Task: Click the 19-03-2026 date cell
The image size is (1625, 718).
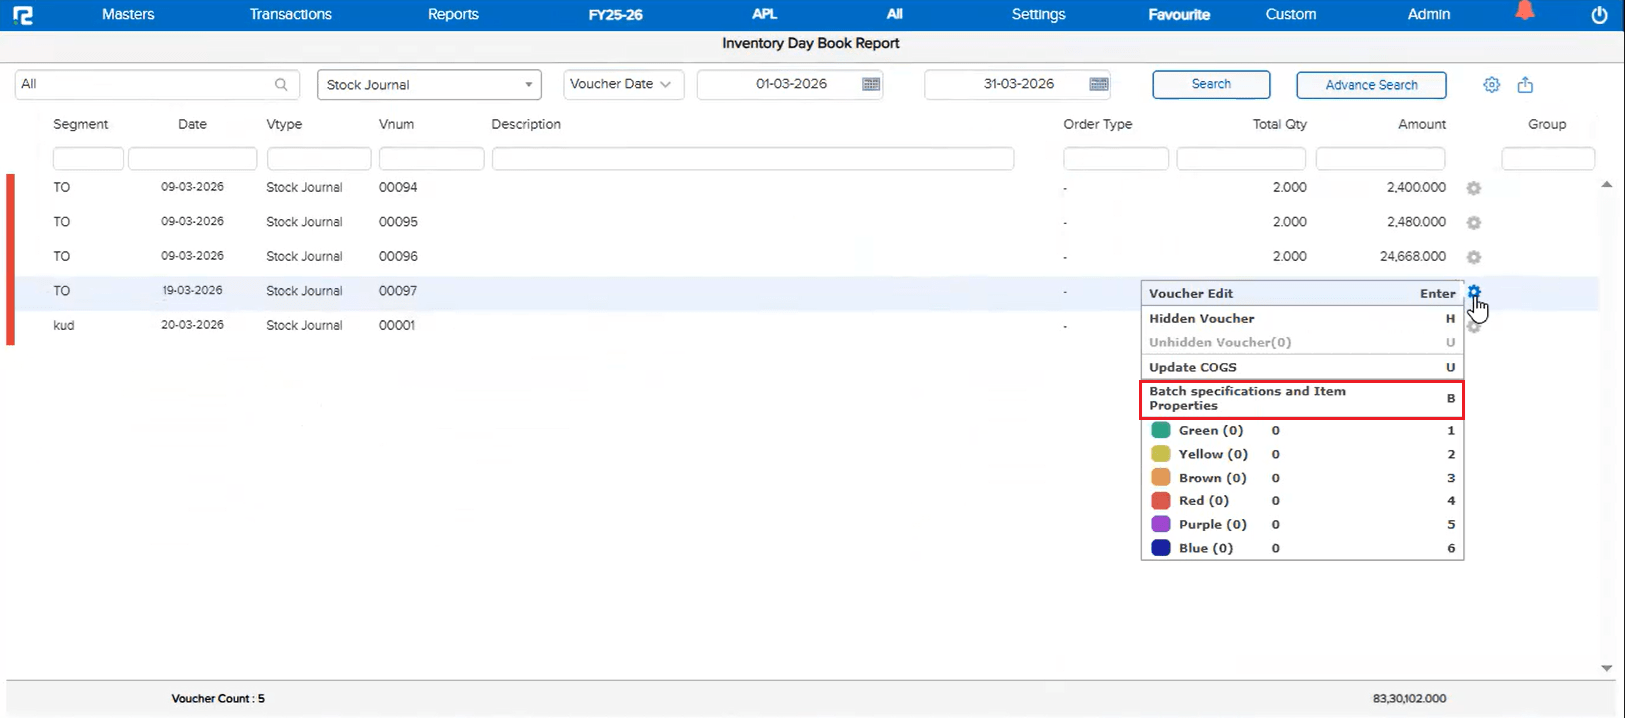Action: [x=192, y=290]
